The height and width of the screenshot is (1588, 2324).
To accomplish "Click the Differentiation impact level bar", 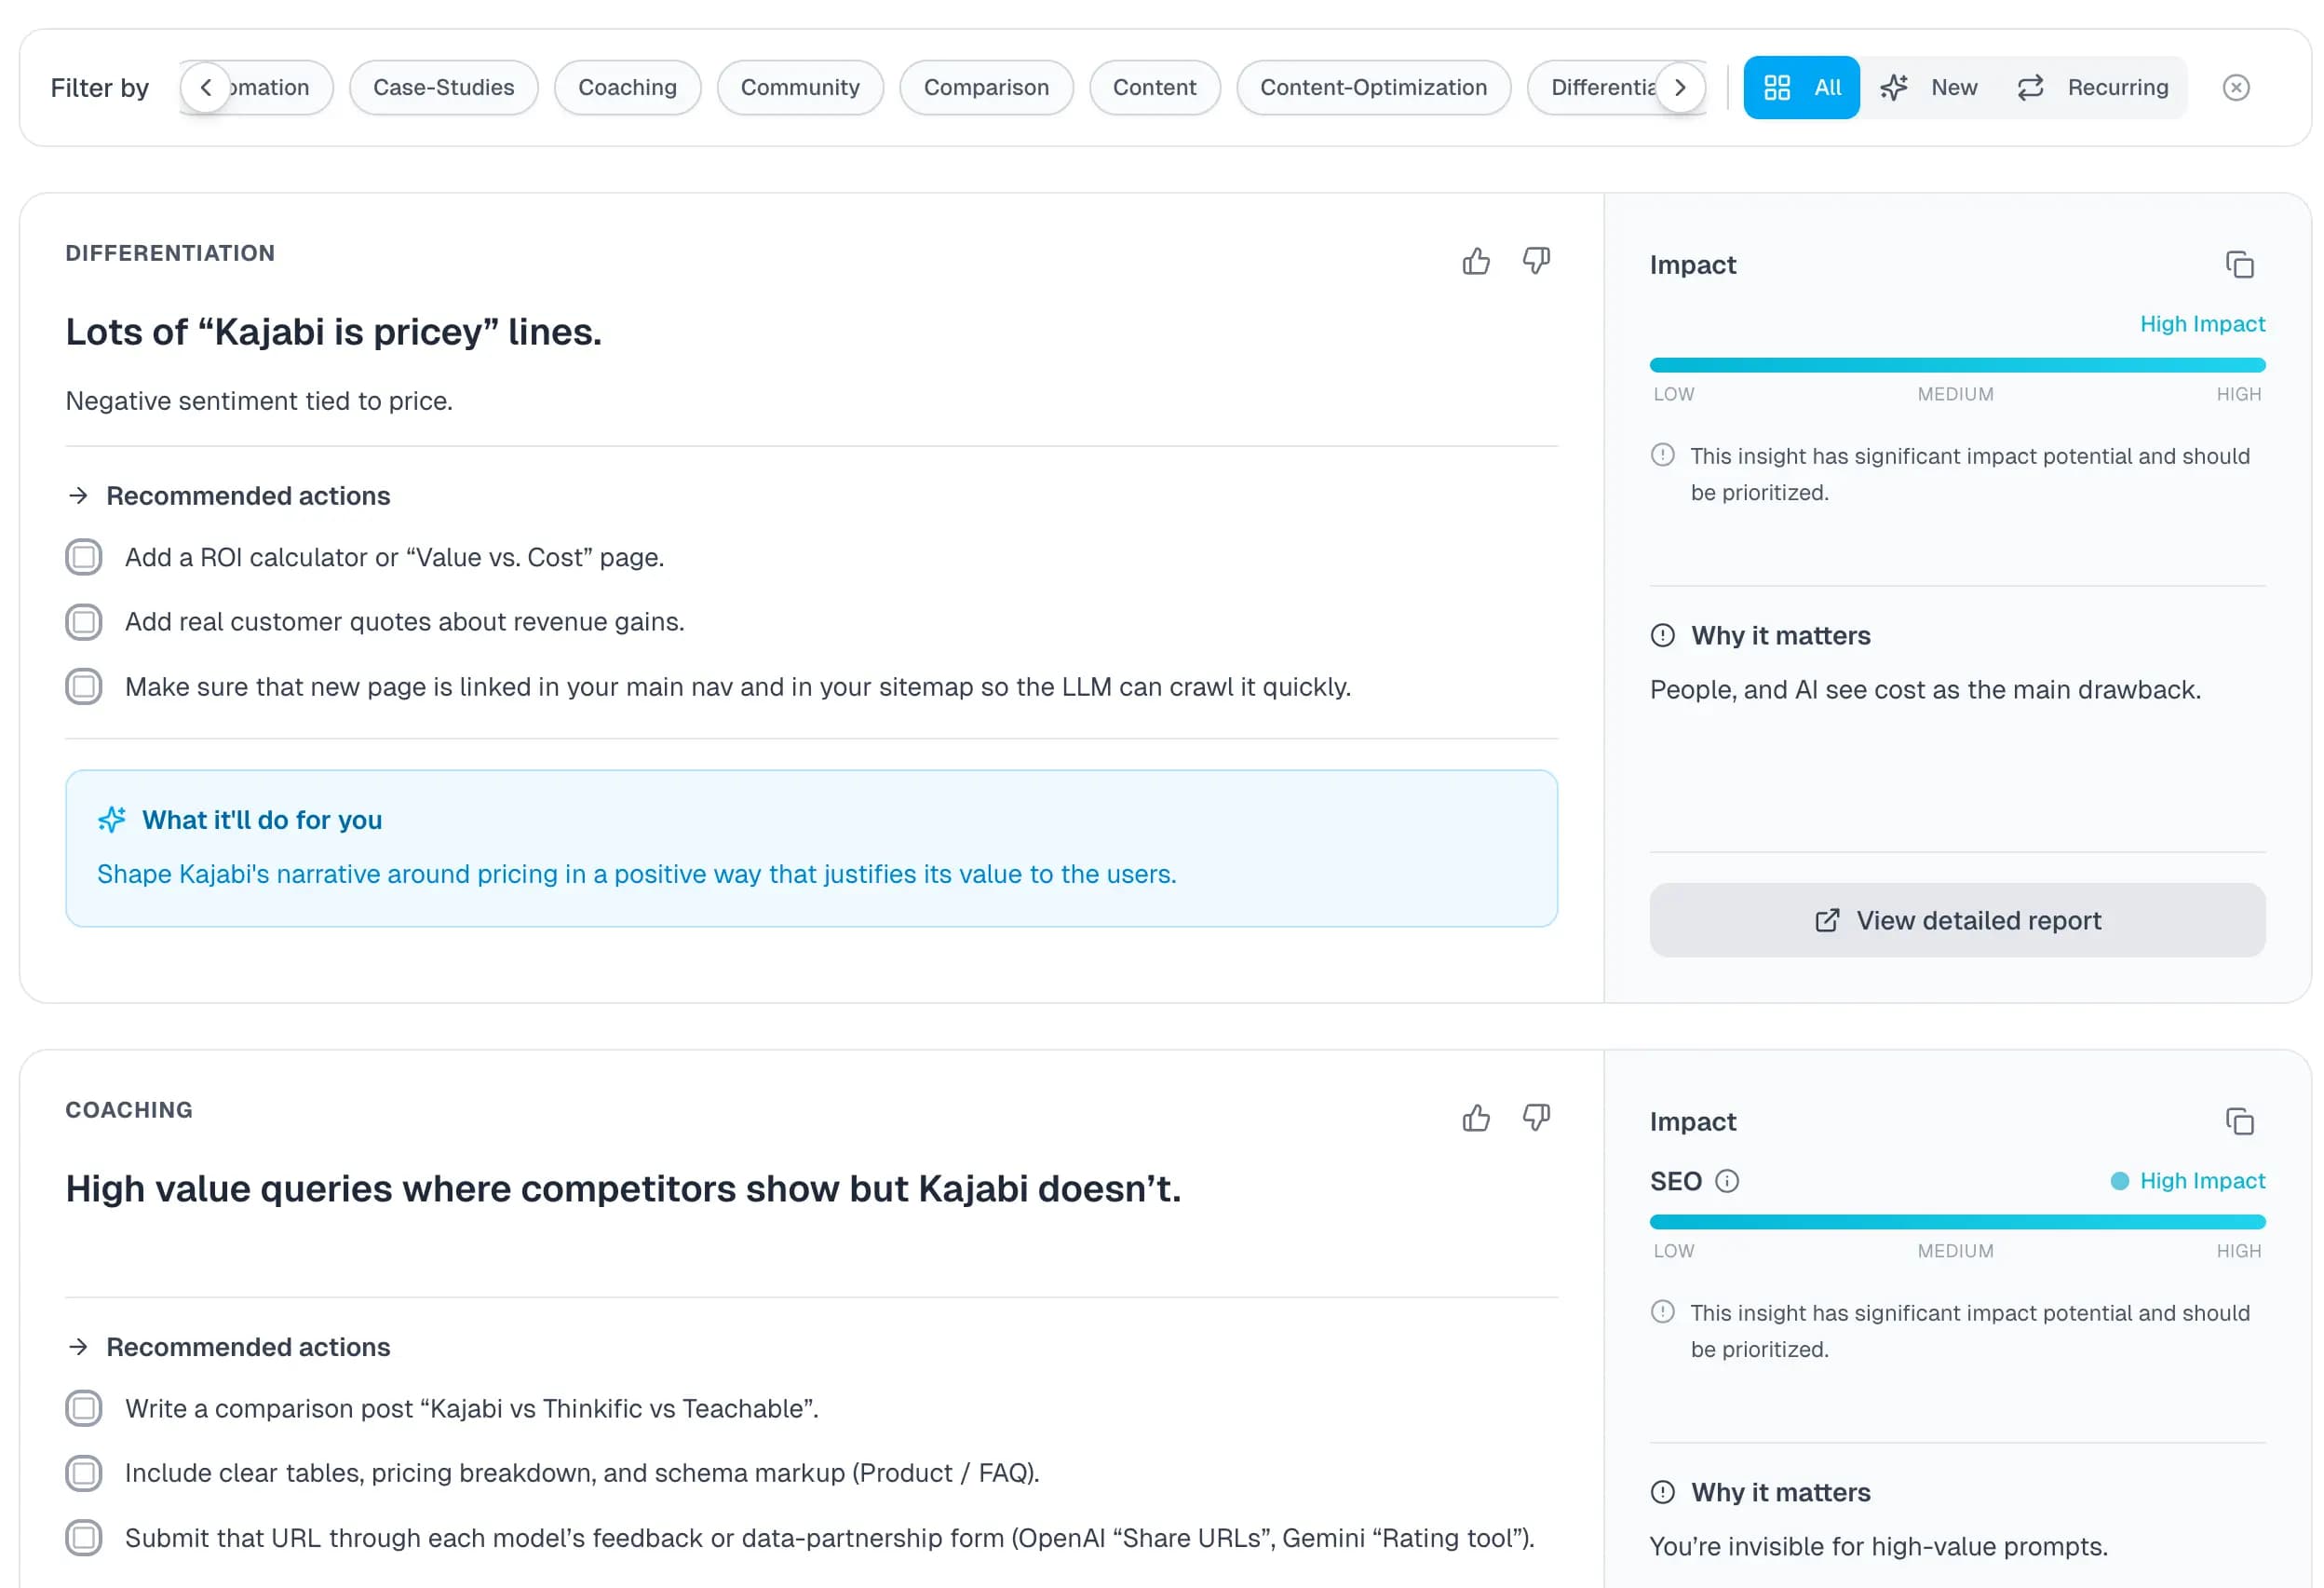I will 1956,365.
